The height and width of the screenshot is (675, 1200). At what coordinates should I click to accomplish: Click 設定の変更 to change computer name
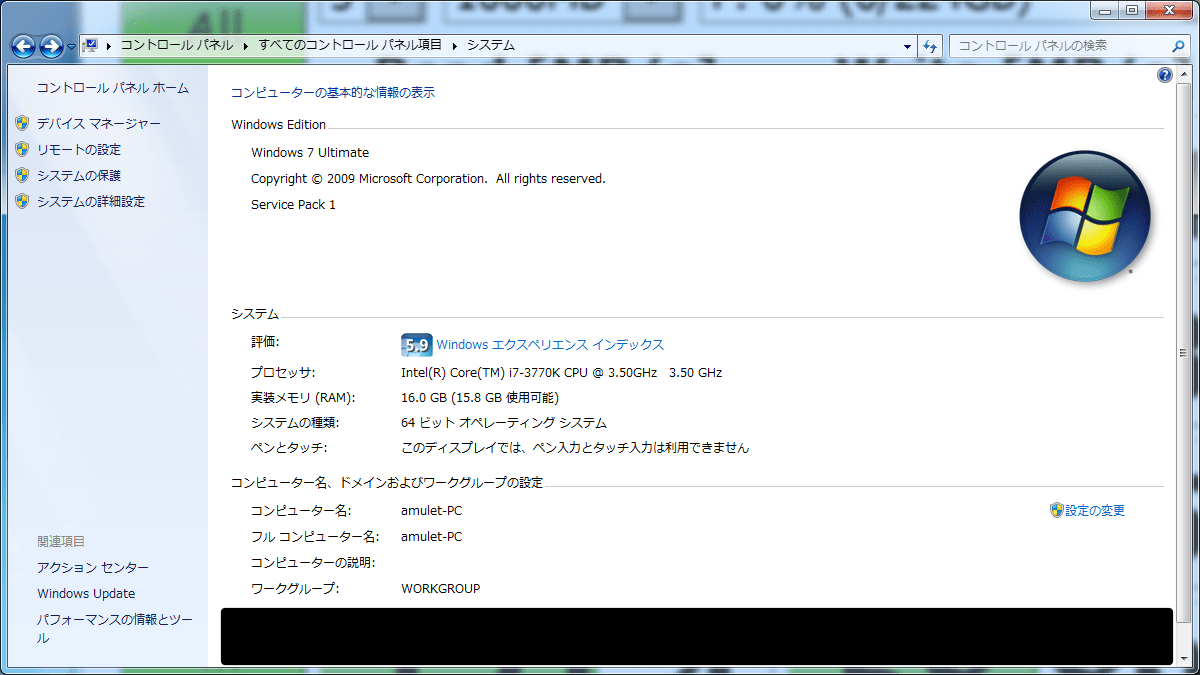click(x=1095, y=511)
